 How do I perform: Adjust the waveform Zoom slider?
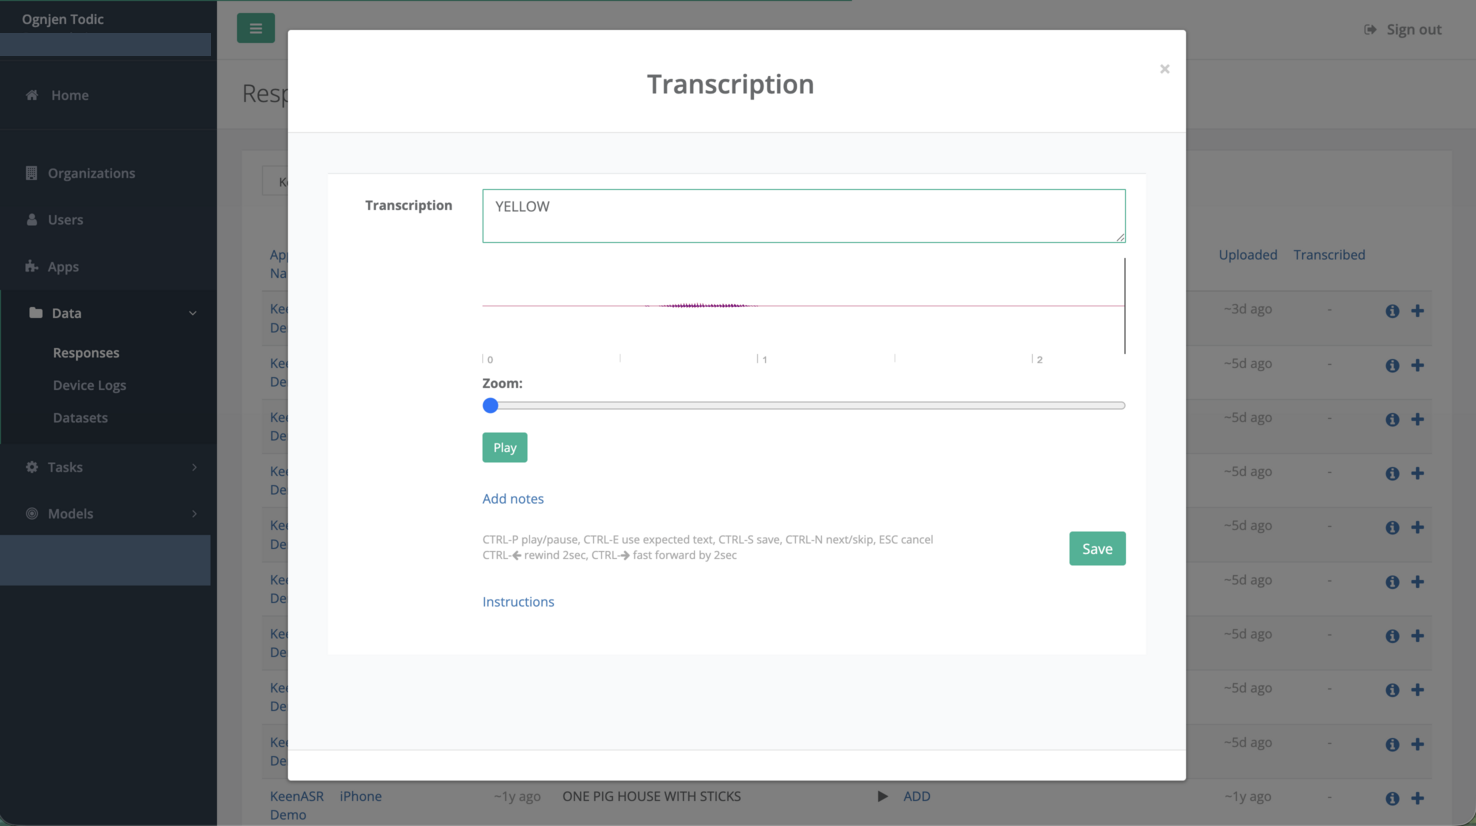(490, 405)
